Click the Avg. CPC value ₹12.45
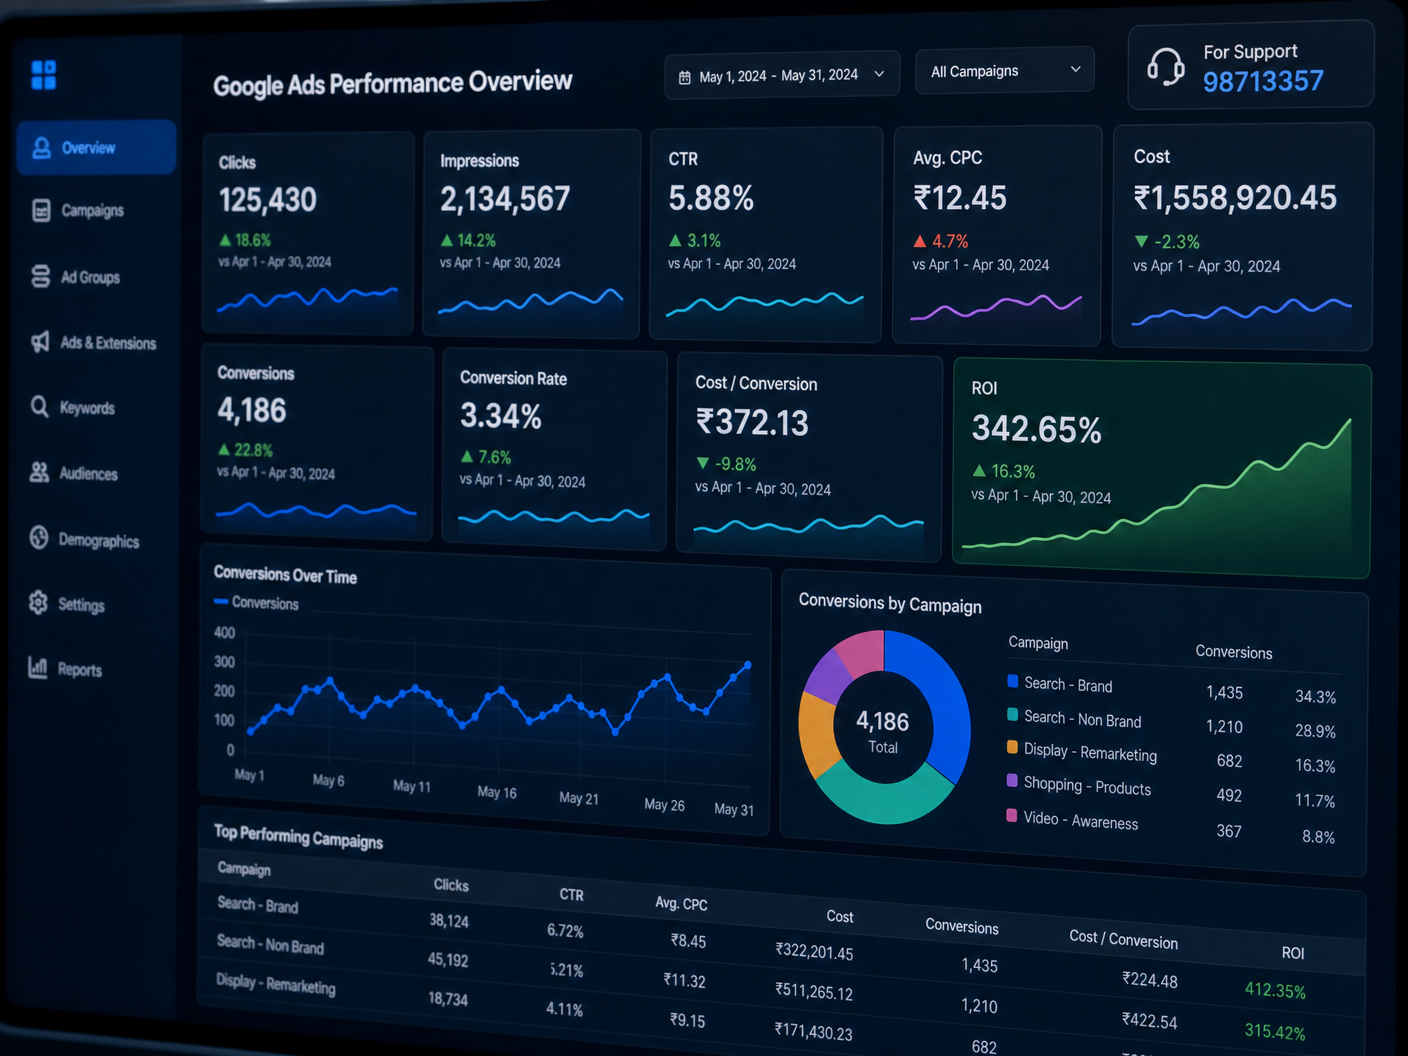 [960, 198]
